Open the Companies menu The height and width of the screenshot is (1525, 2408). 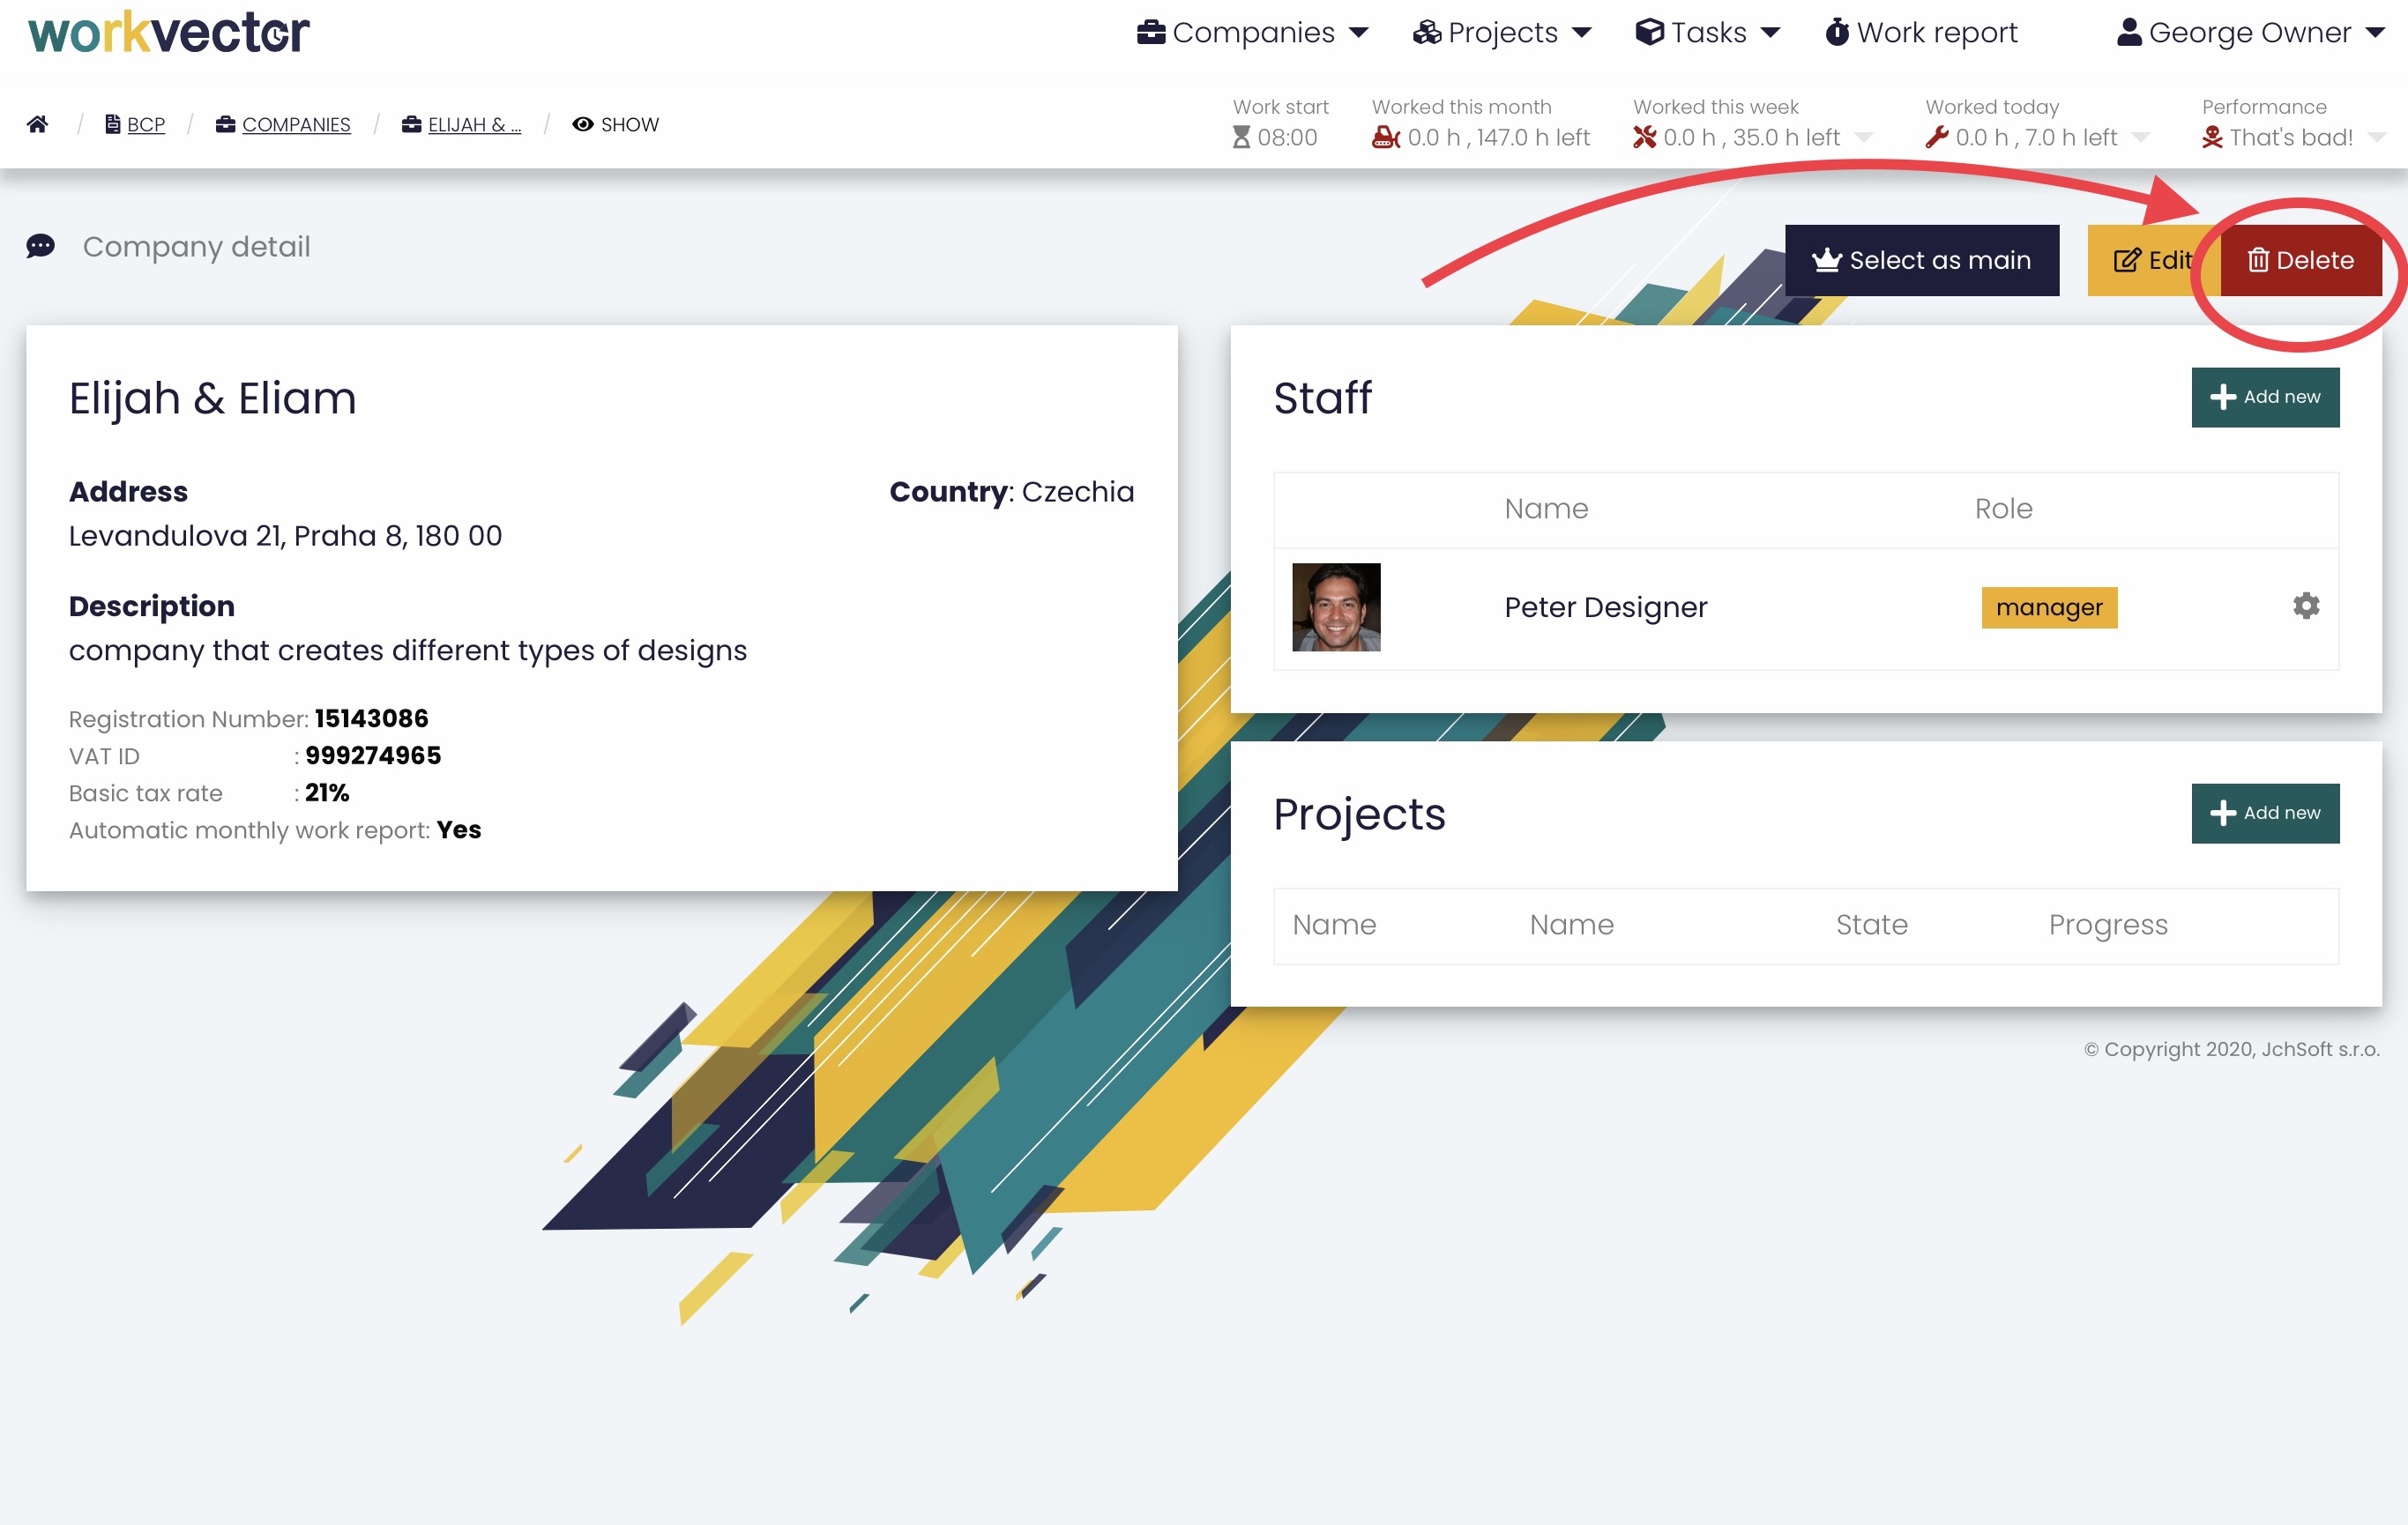click(x=1252, y=32)
